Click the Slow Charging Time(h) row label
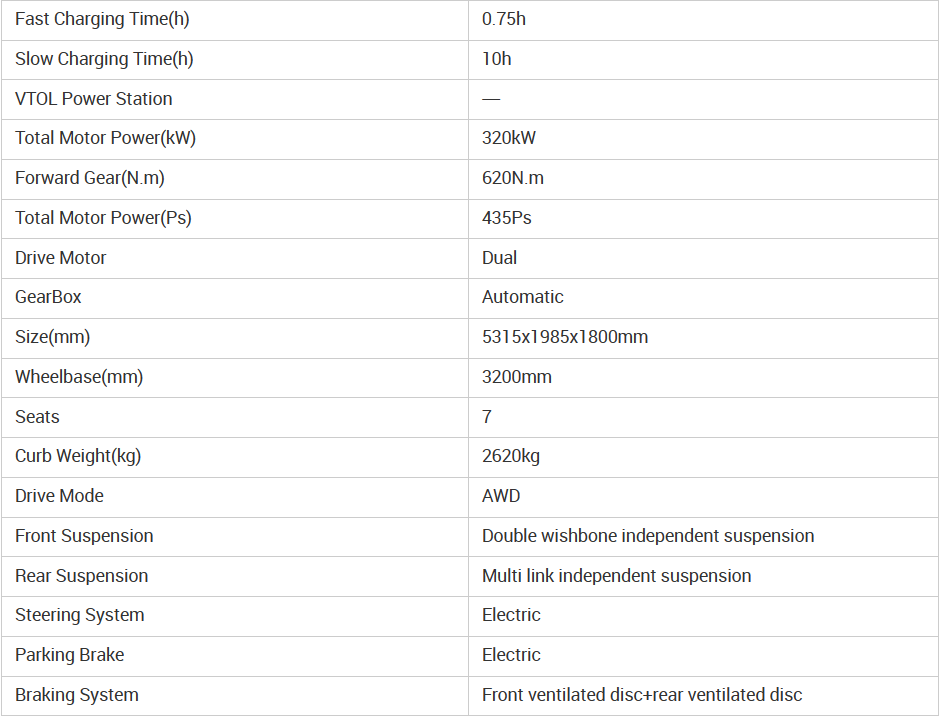Image resolution: width=940 pixels, height=716 pixels. coord(104,59)
